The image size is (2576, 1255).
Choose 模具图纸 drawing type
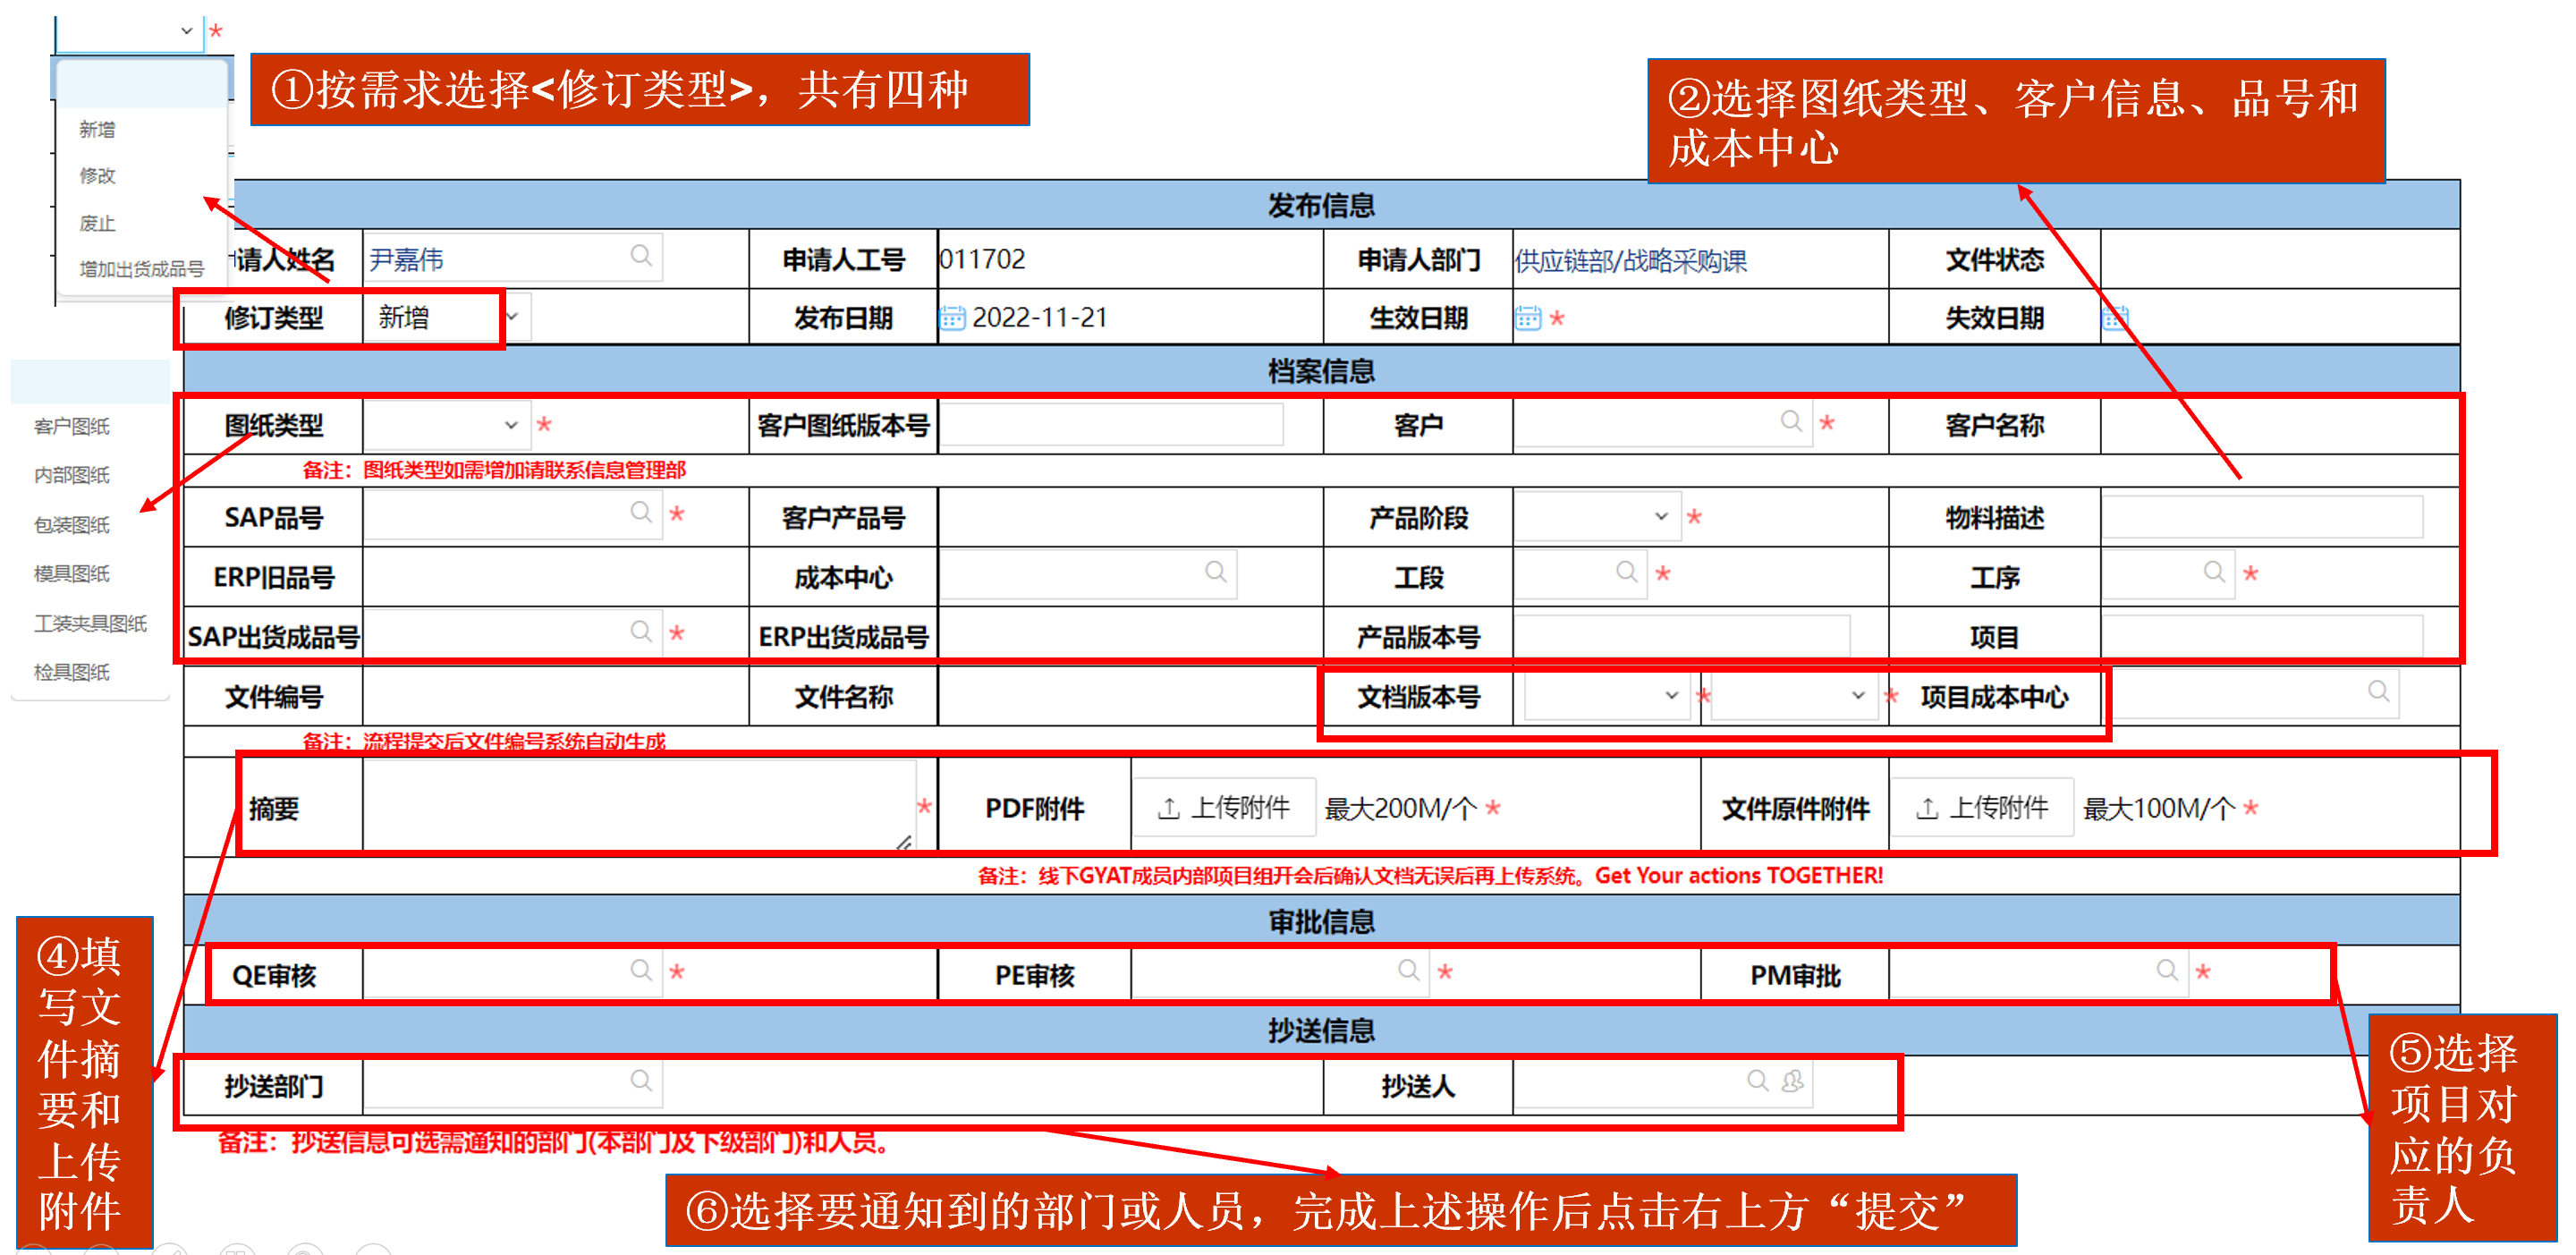pos(72,574)
